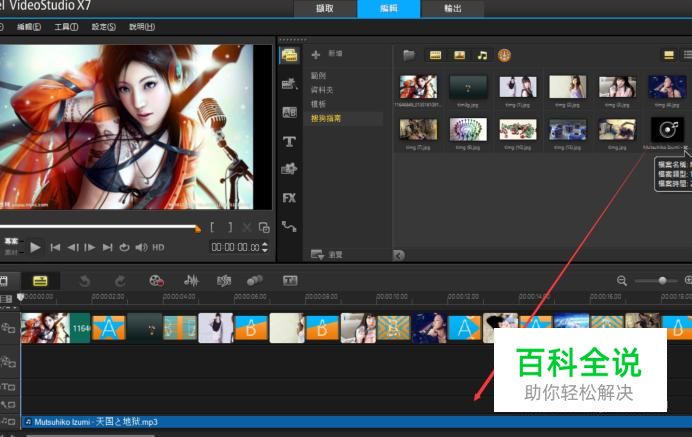
Task: Toggle showing photos in library
Action: (x=459, y=55)
